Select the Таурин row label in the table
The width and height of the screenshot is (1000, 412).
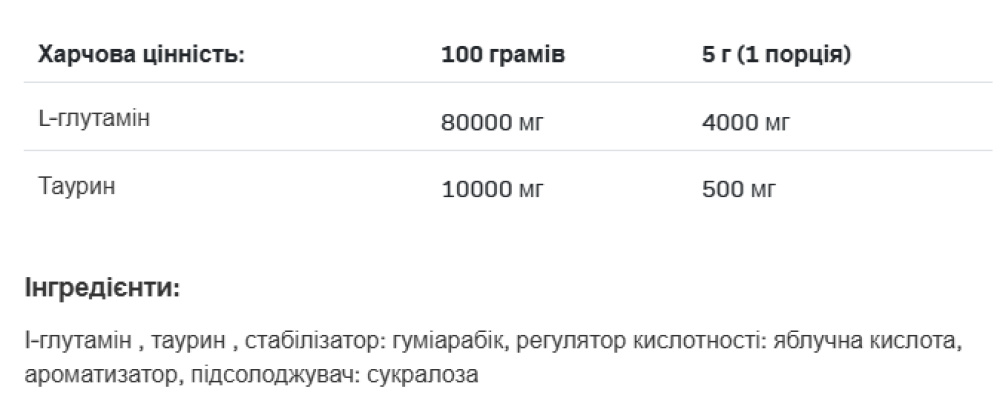[76, 186]
